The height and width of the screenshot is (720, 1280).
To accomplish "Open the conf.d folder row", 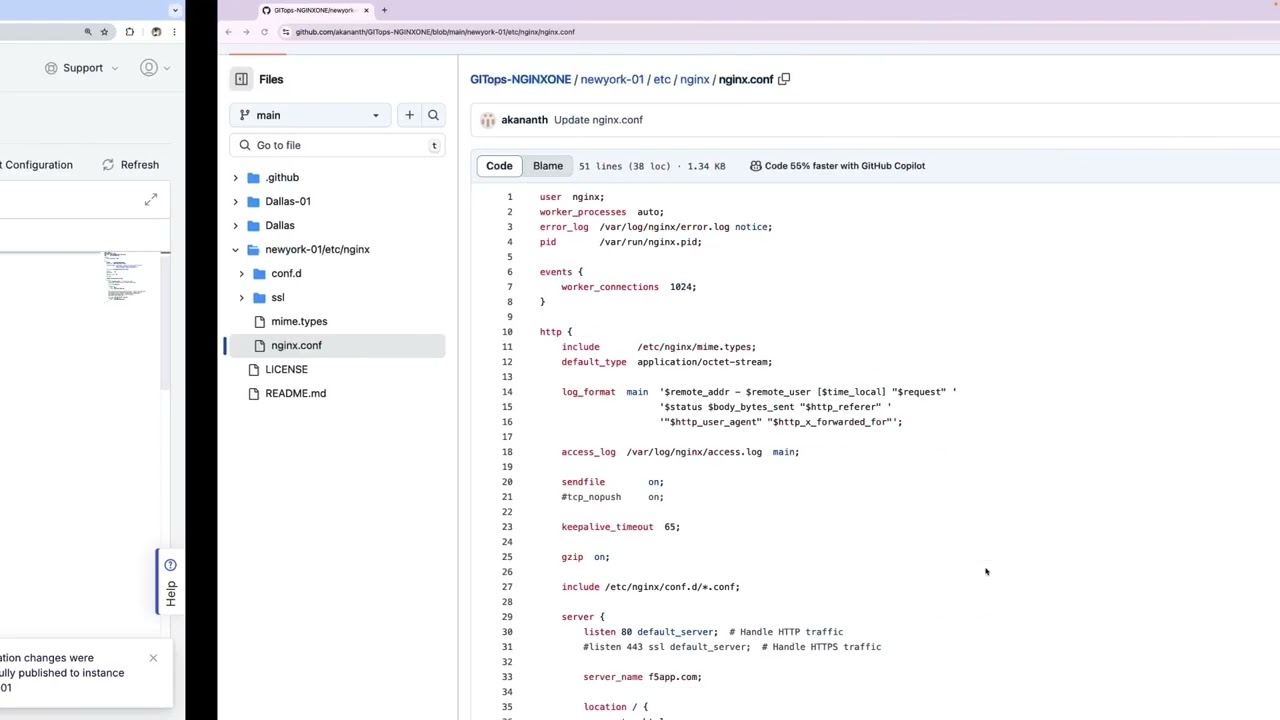I will coord(337,273).
